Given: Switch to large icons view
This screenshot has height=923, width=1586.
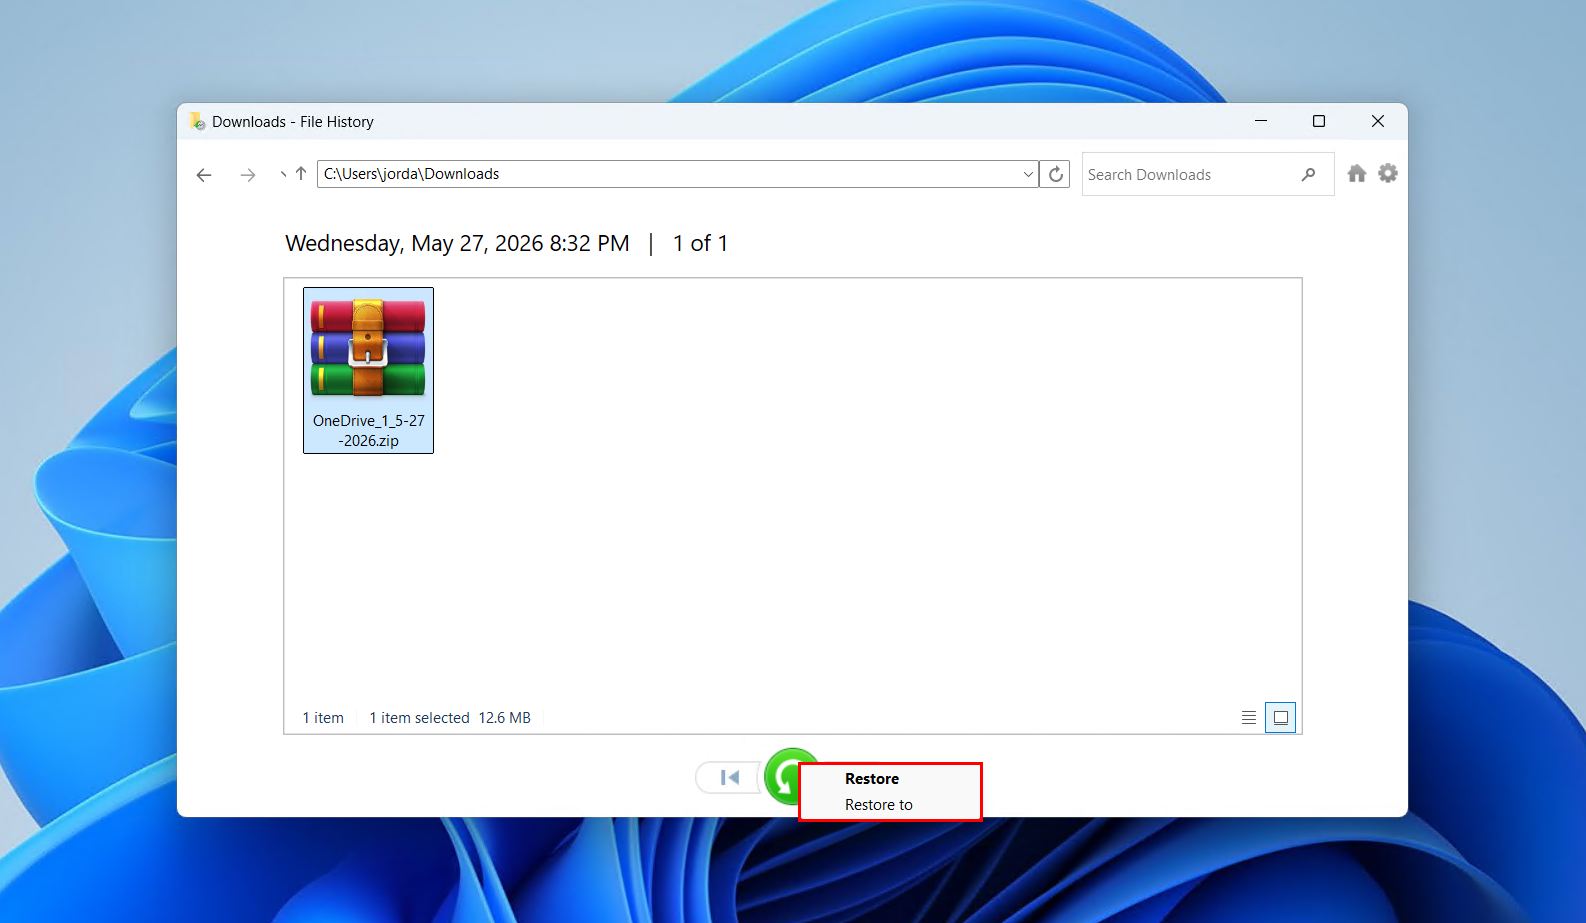Looking at the screenshot, I should coord(1280,718).
